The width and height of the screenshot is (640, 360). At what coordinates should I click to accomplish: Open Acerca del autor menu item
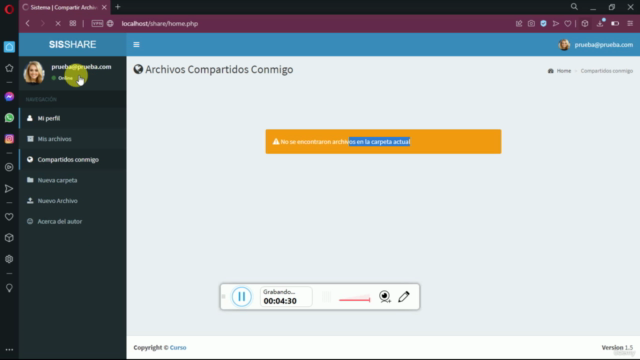73,222
